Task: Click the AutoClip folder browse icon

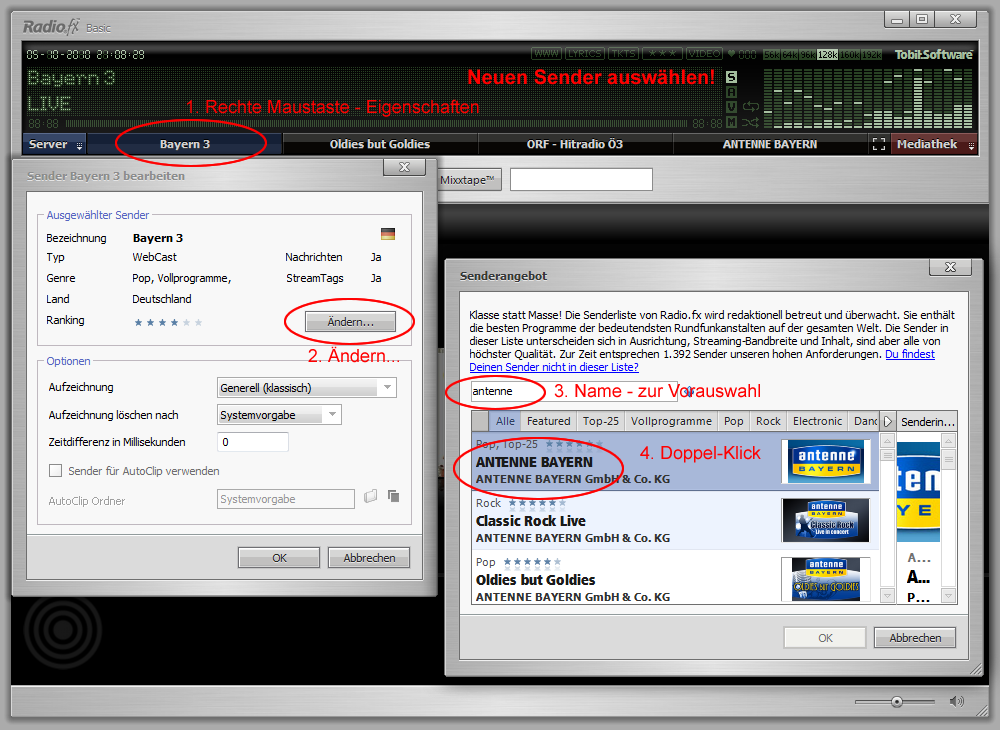Action: click(371, 497)
